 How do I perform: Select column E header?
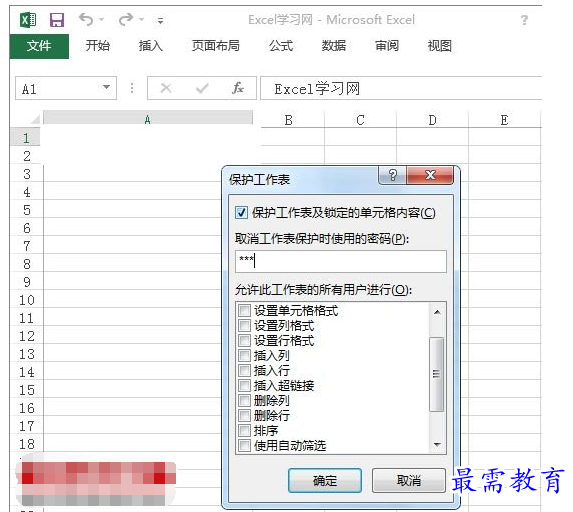[x=504, y=120]
